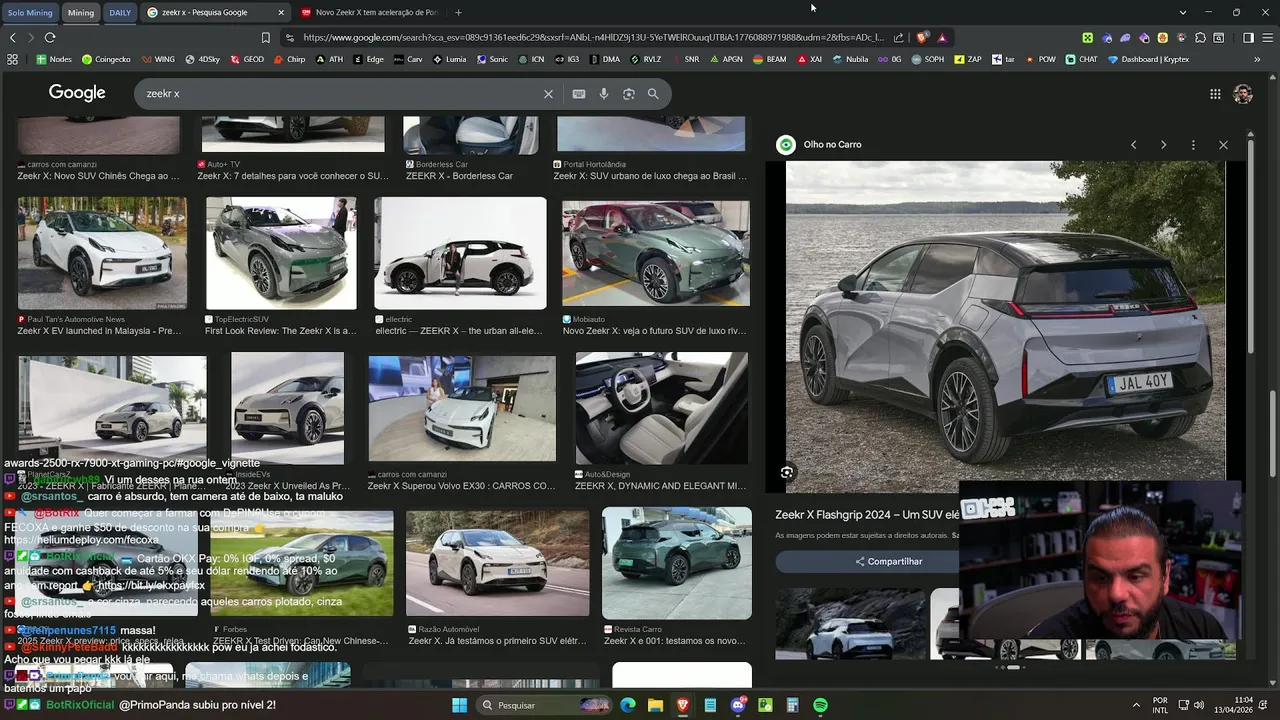Open the Coingecko bookmark
The image size is (1280, 720).
pos(106,59)
